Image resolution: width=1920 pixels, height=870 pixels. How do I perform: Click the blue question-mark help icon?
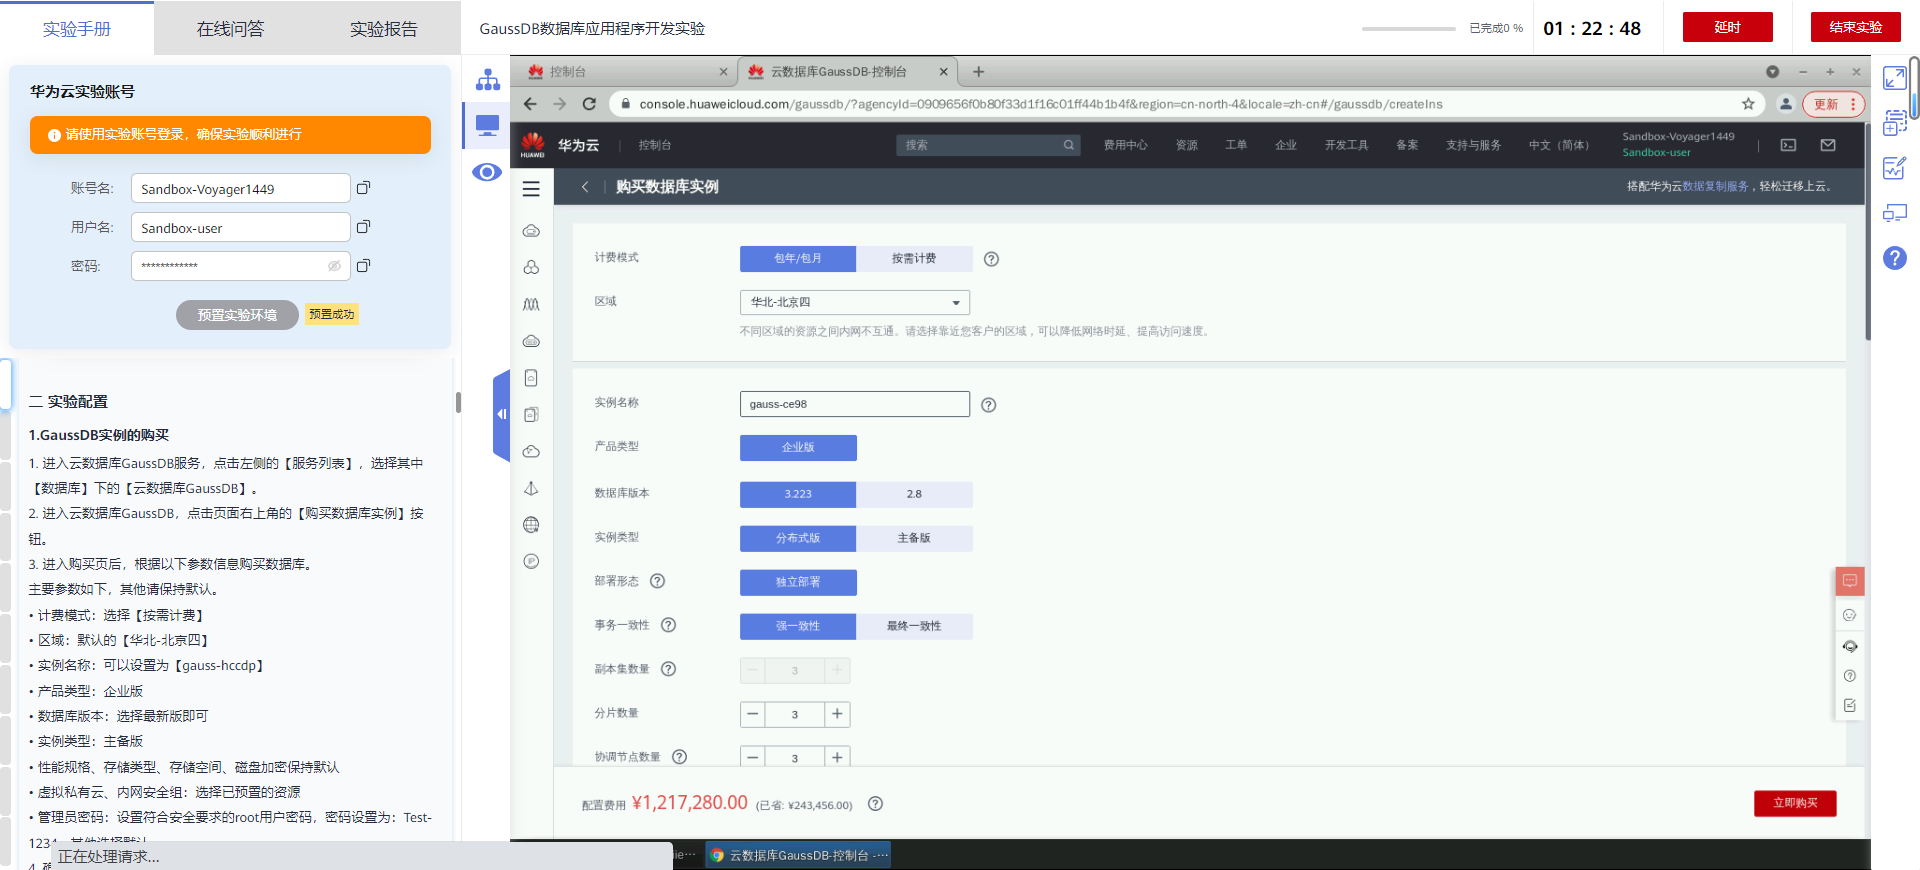(1895, 258)
